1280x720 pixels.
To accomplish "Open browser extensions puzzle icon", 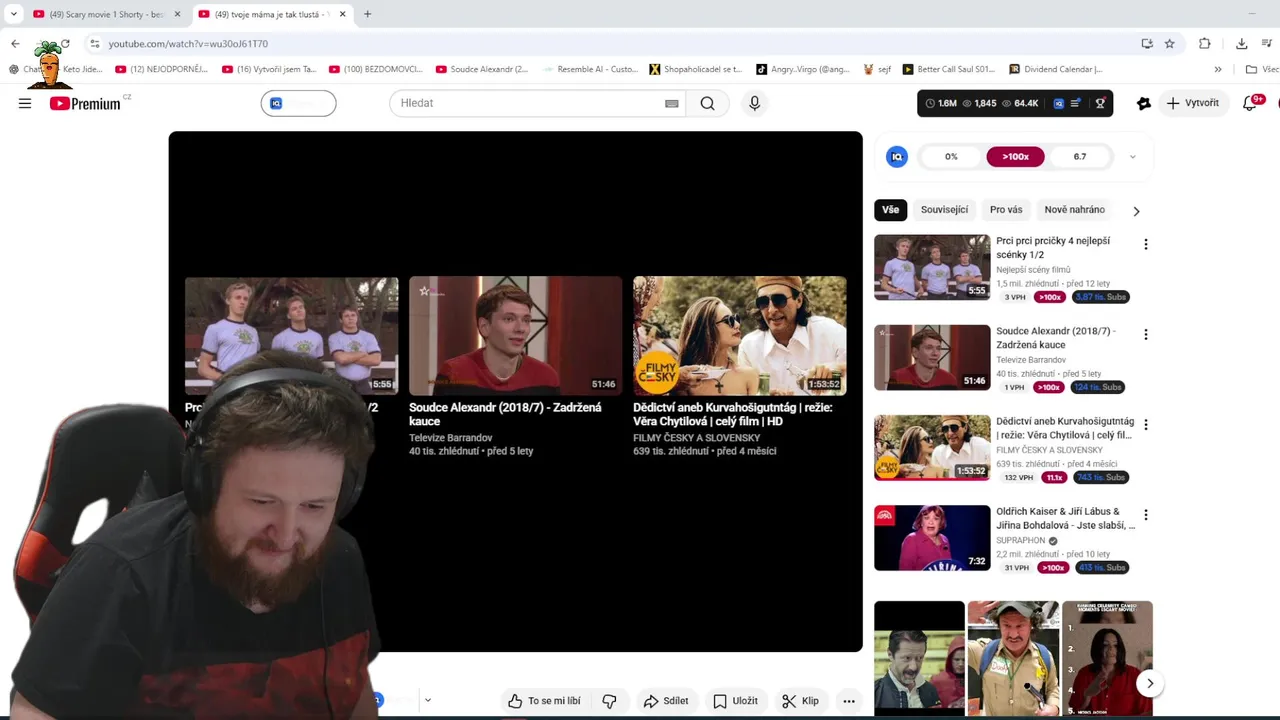I will pyautogui.click(x=1204, y=44).
